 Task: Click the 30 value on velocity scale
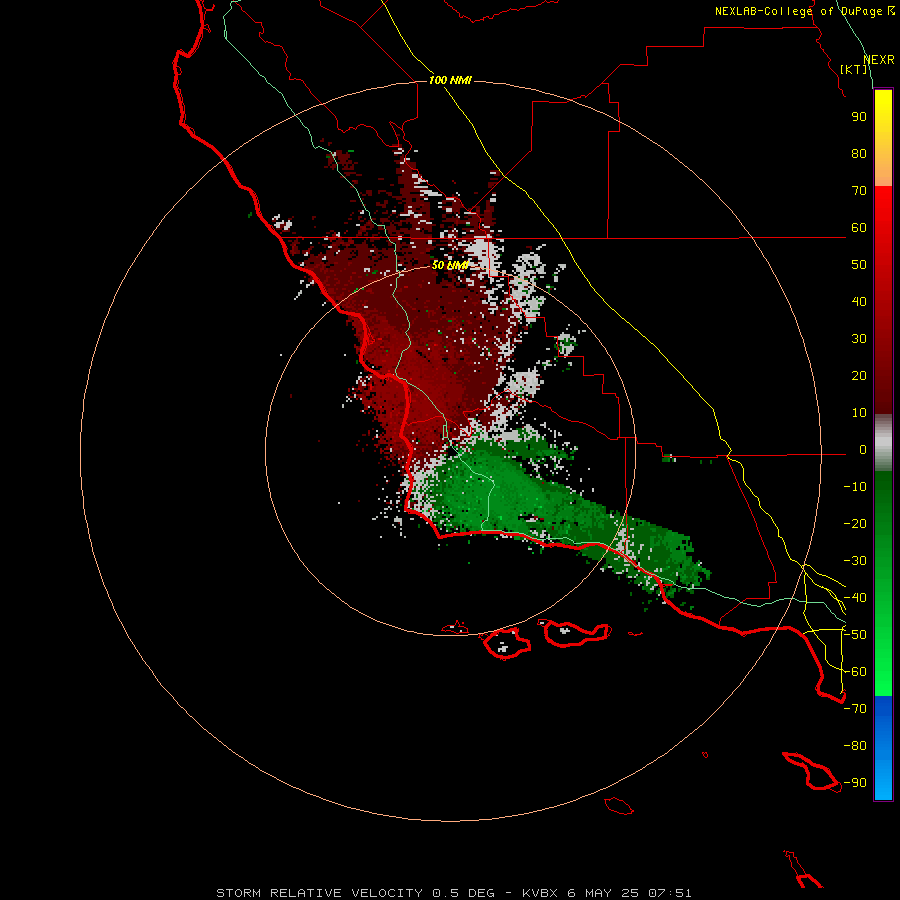click(859, 339)
